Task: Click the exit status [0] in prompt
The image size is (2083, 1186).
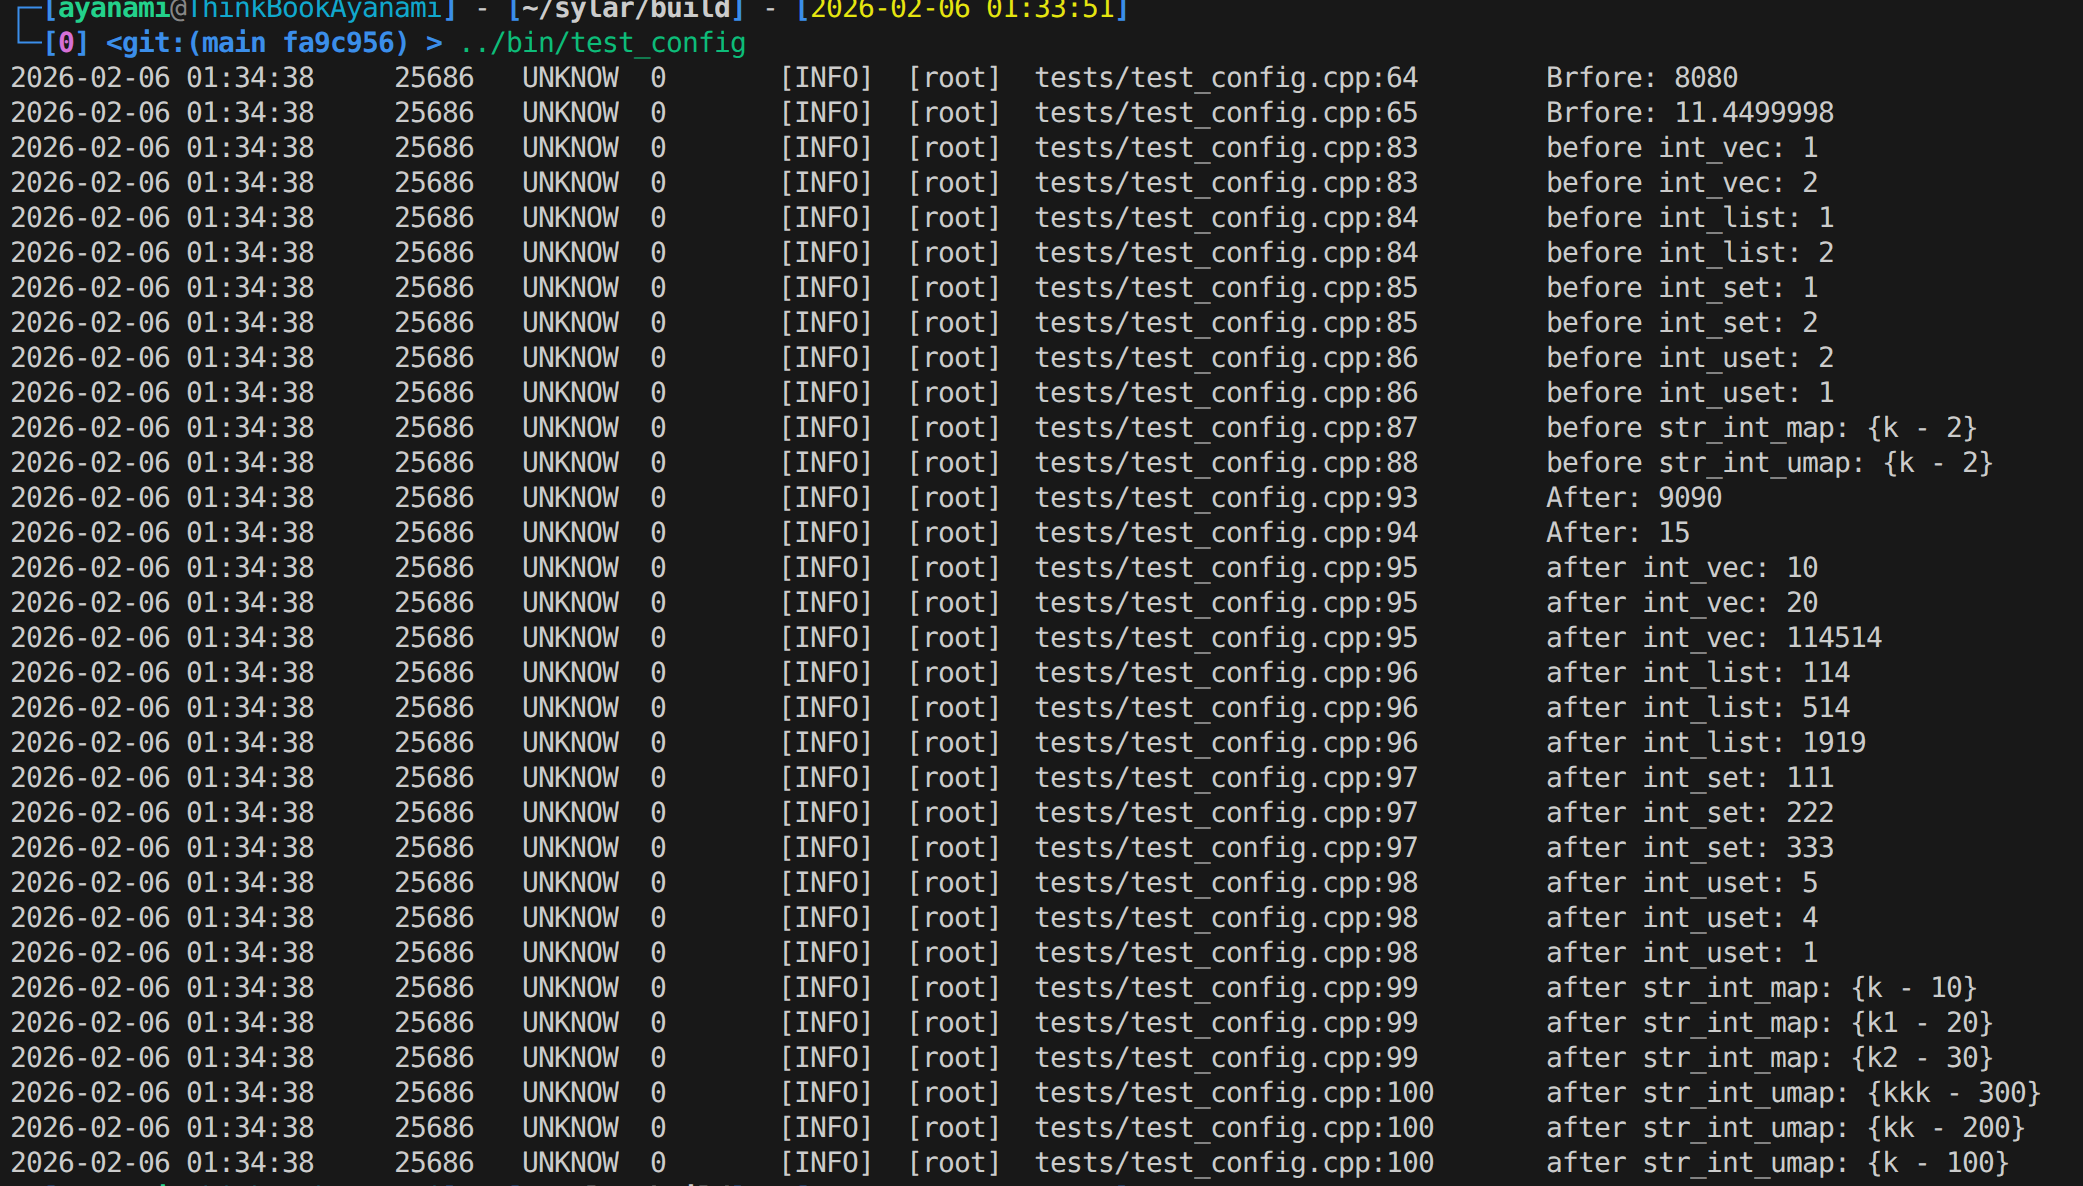Action: pos(66,43)
